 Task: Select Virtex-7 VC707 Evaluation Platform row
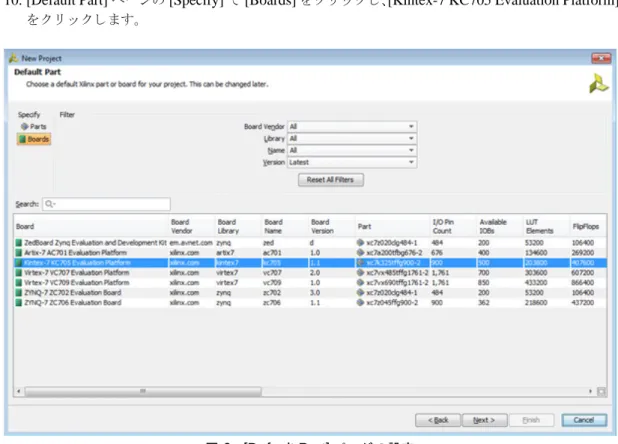click(311, 273)
